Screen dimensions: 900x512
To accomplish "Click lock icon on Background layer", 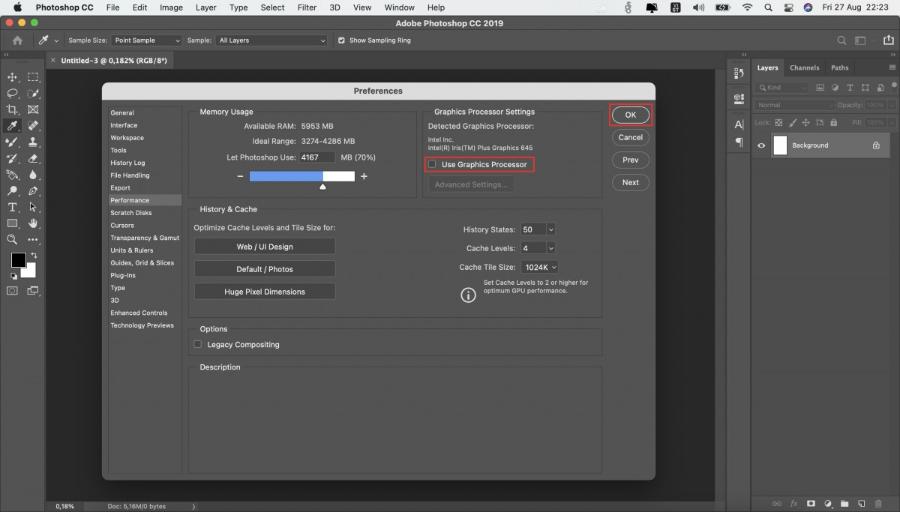I will coord(876,145).
